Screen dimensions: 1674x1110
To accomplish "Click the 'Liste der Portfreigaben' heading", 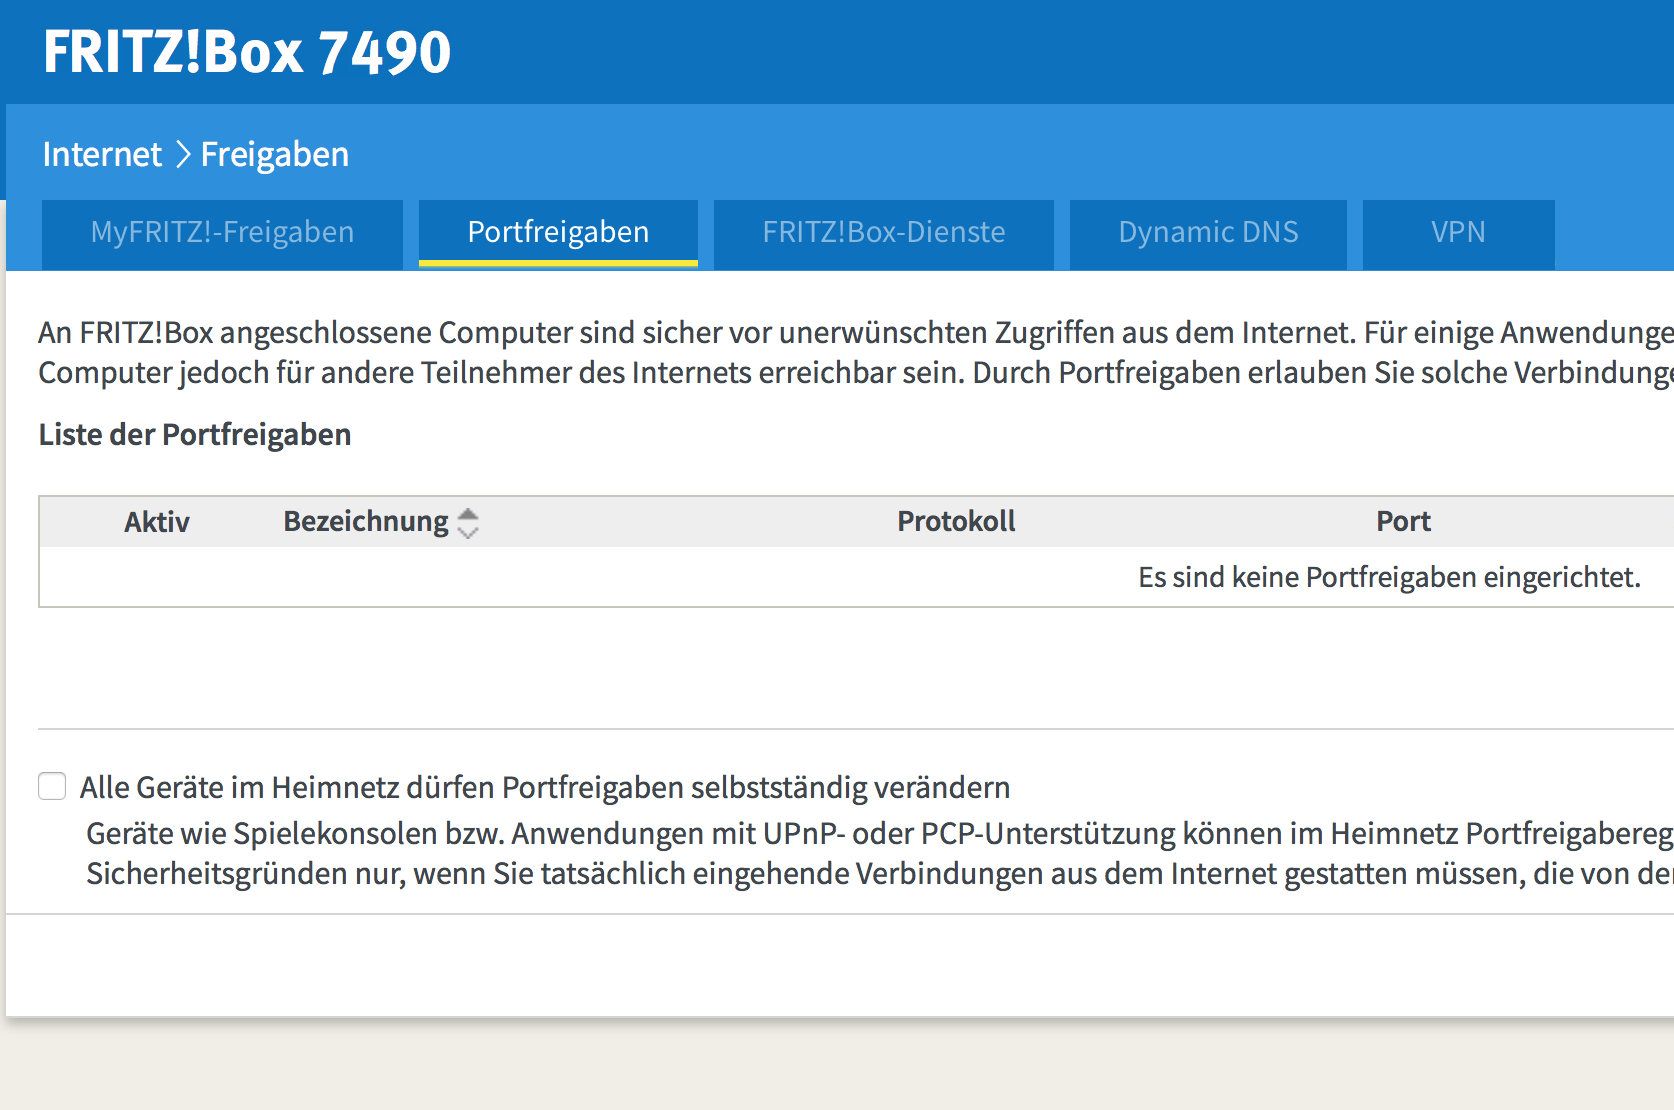I will tap(195, 434).
